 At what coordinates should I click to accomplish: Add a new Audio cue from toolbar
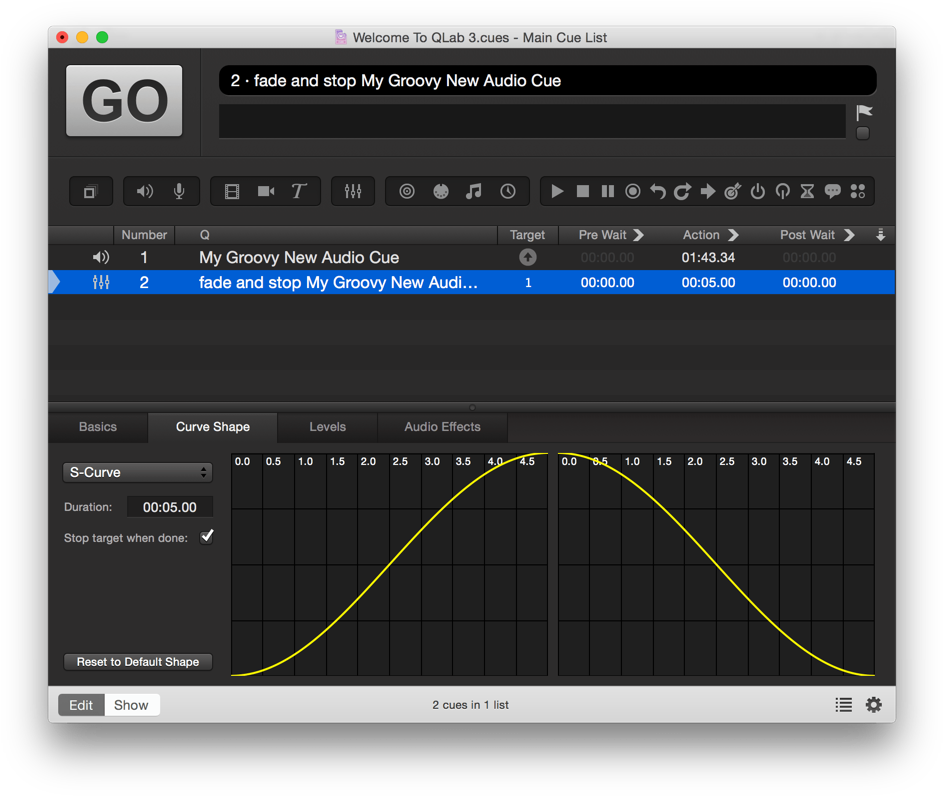coord(145,191)
